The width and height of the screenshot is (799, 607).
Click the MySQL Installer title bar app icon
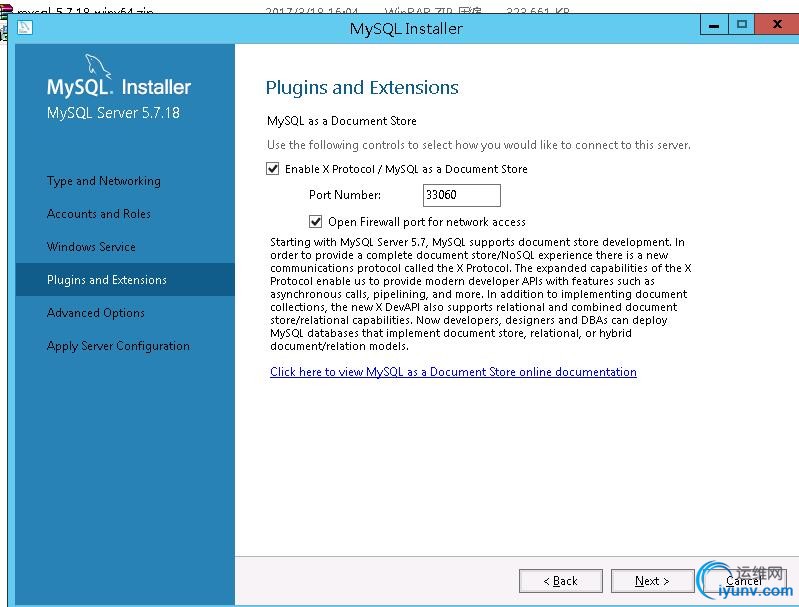(24, 28)
